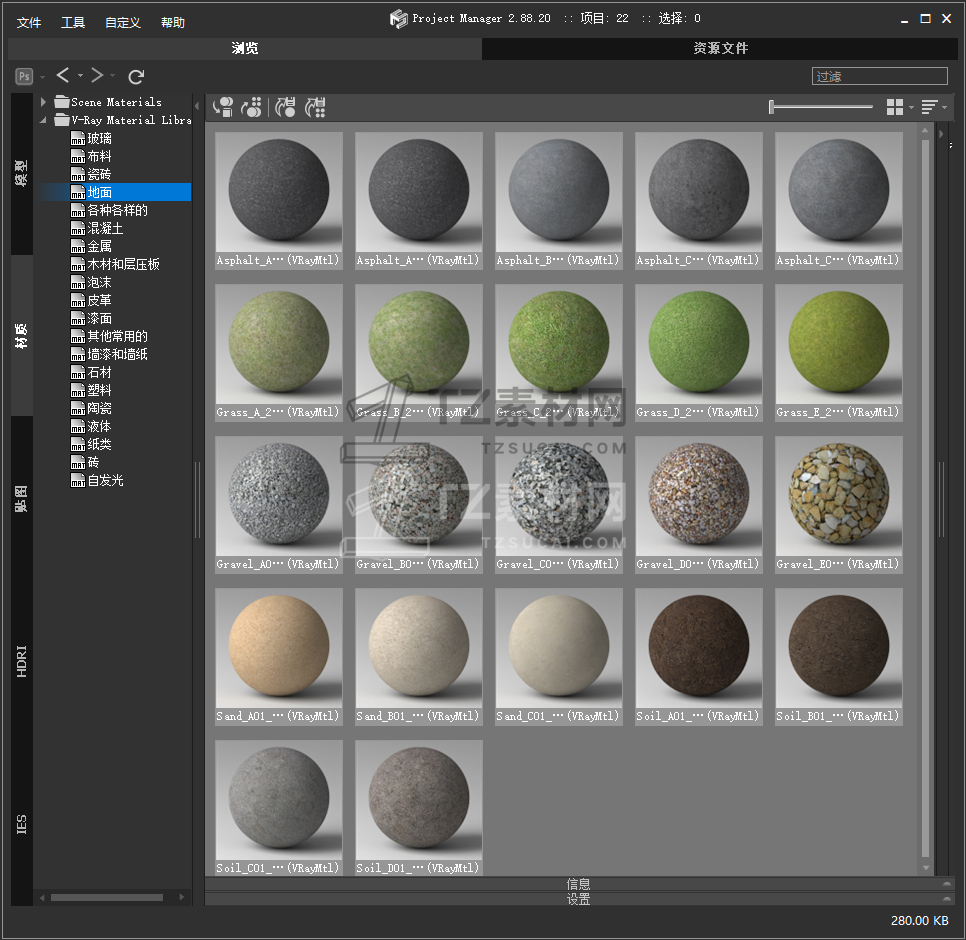Expand the 设置 panel
This screenshot has width=966, height=940.
[578, 899]
